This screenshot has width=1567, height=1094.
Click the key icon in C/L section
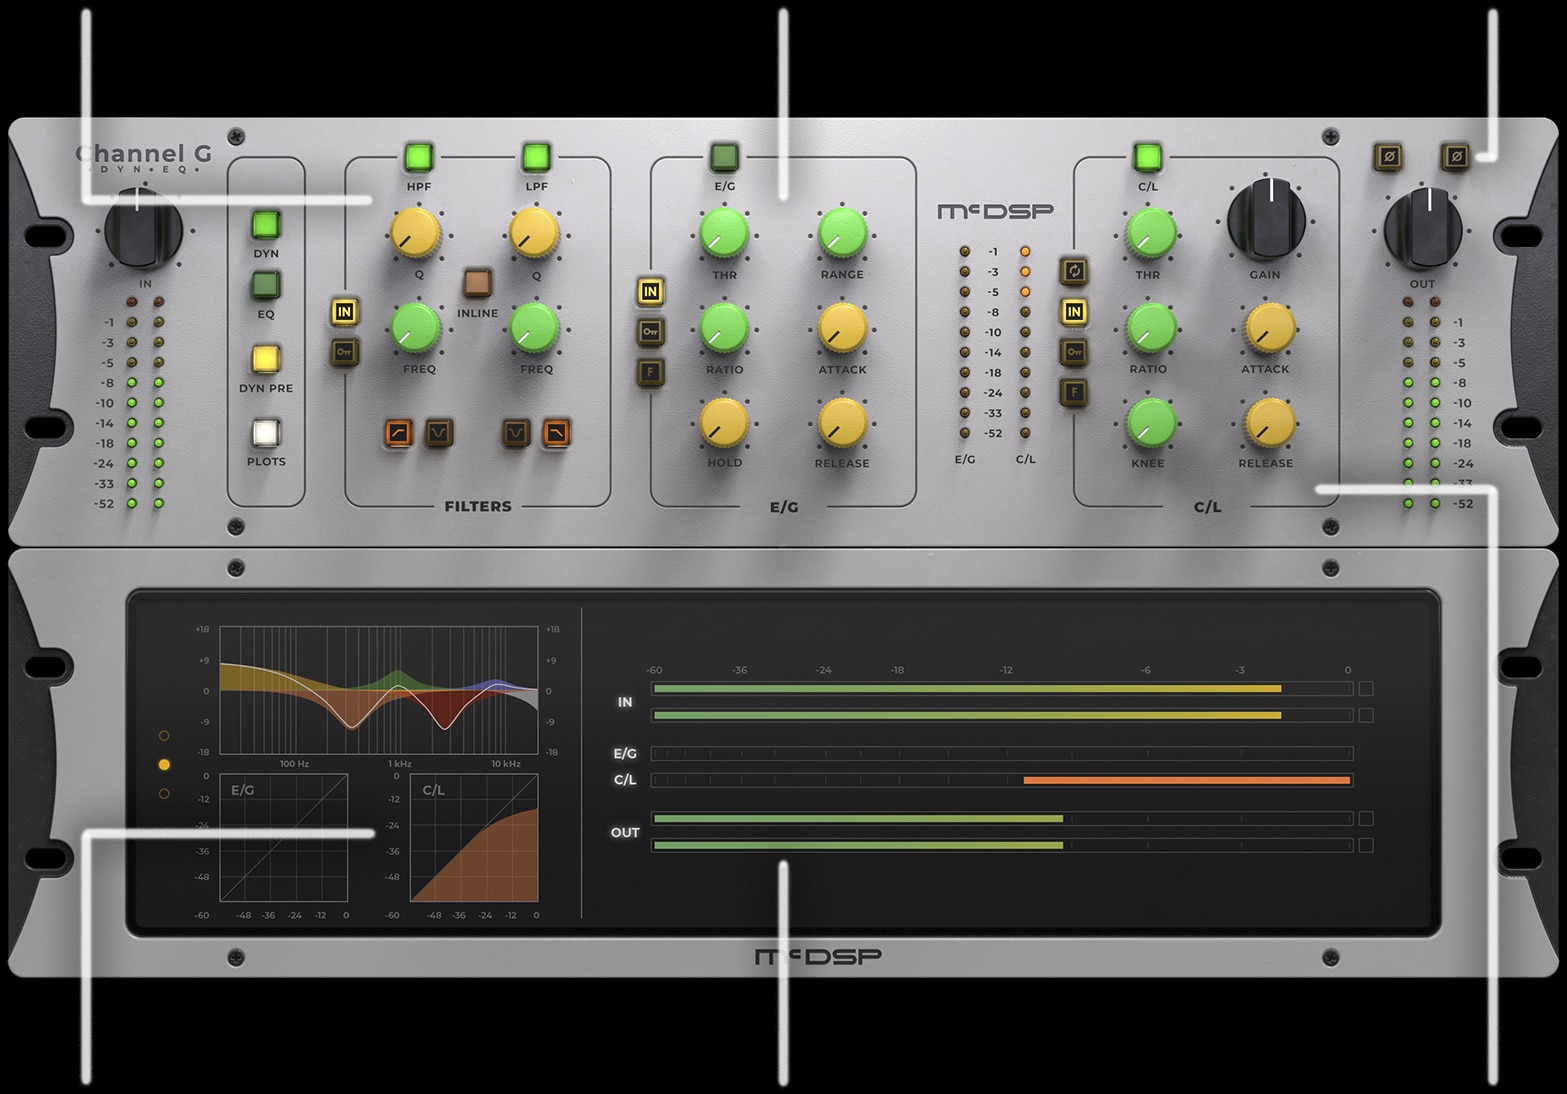point(1074,352)
